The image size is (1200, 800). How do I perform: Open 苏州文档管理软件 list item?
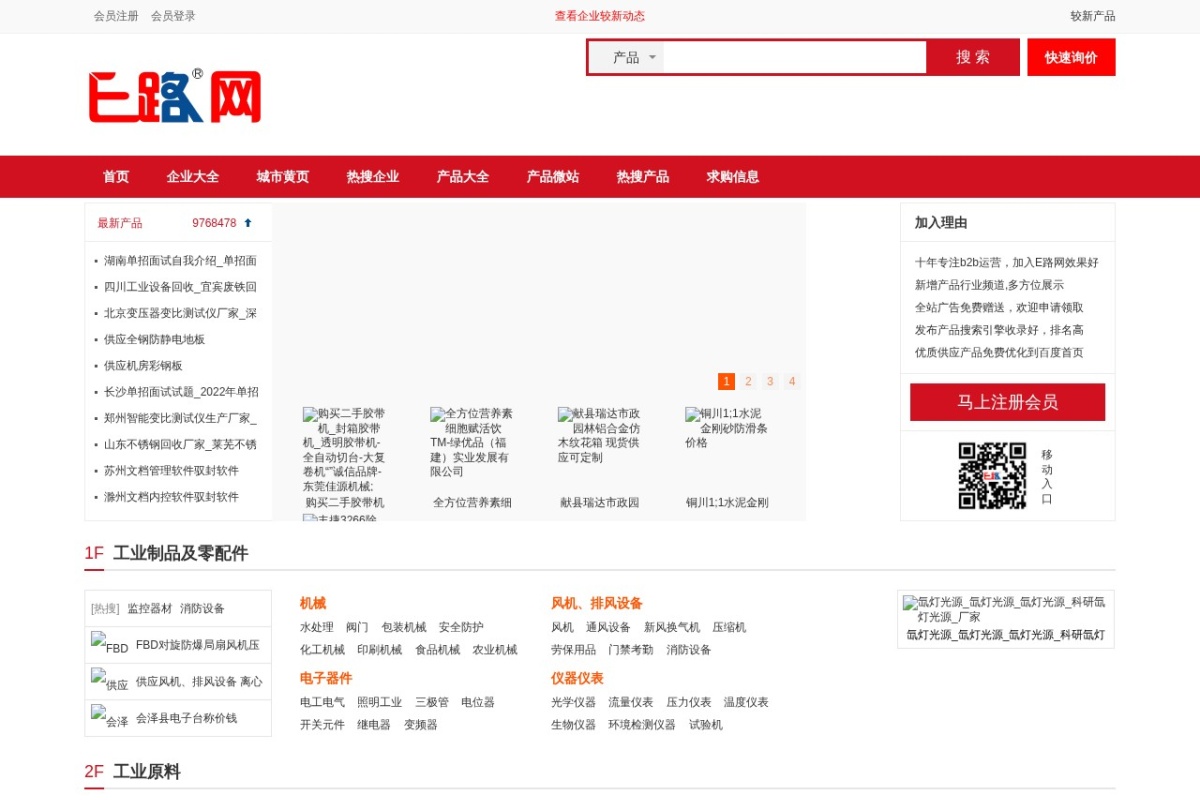point(171,471)
